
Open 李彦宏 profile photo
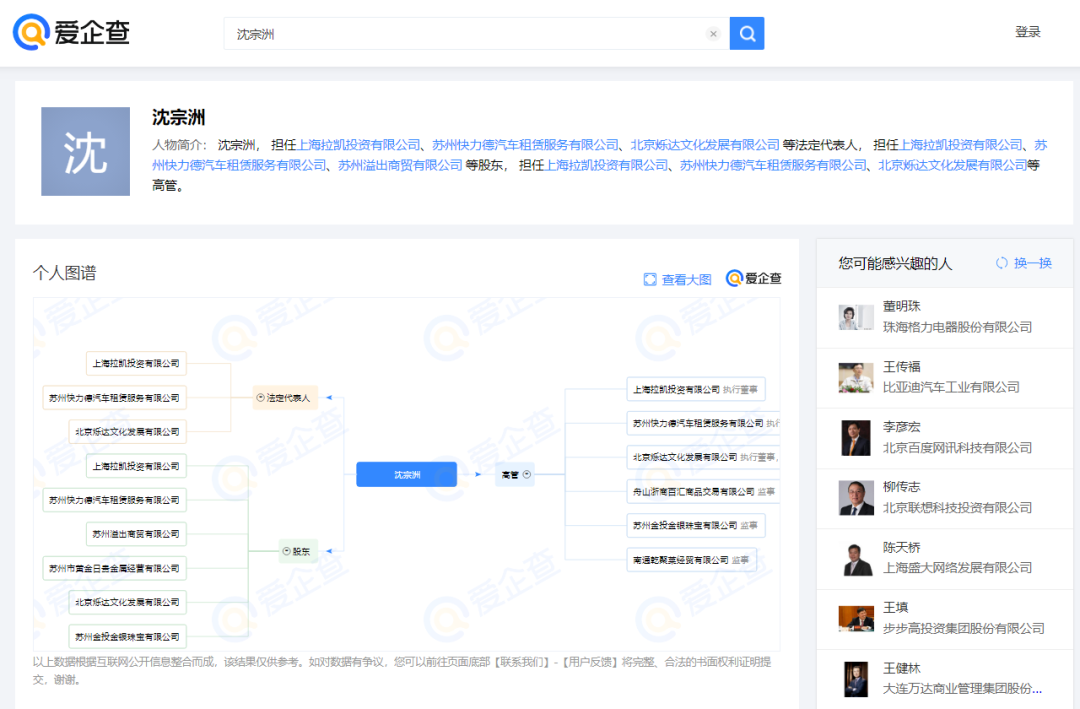click(x=855, y=438)
